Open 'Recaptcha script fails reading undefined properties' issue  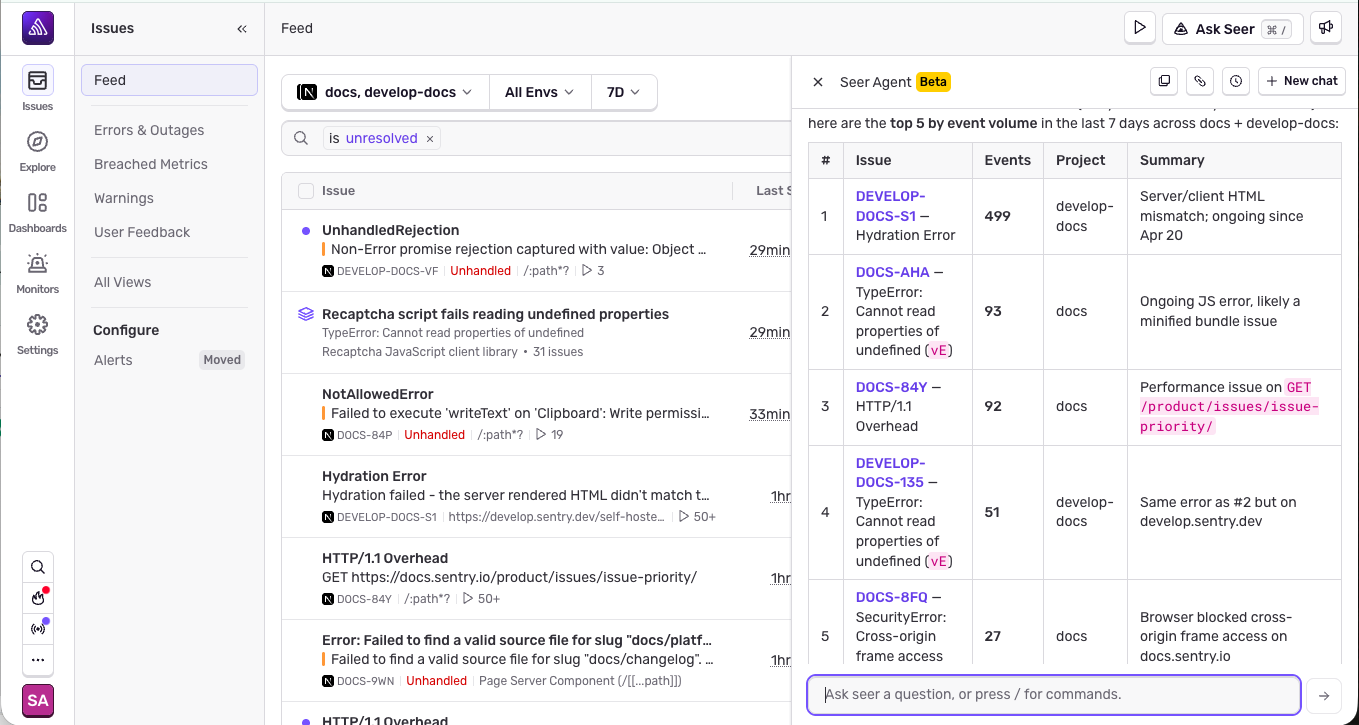pos(496,314)
